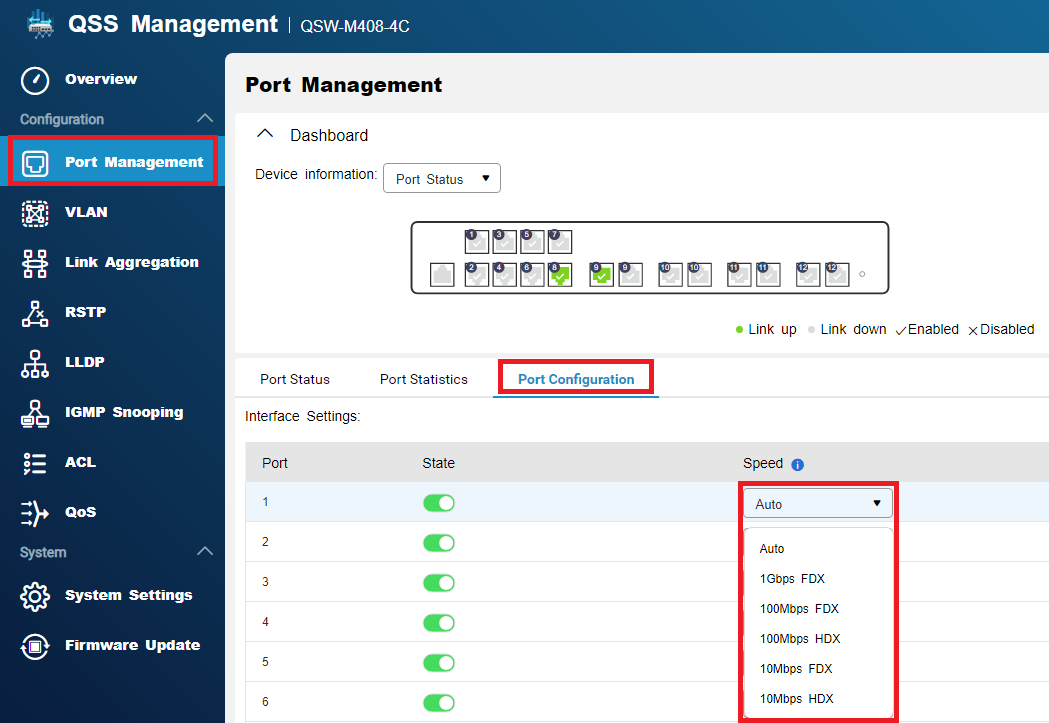Select port 6 in the switch diagram
Viewport: 1049px width, 723px height.
532,274
